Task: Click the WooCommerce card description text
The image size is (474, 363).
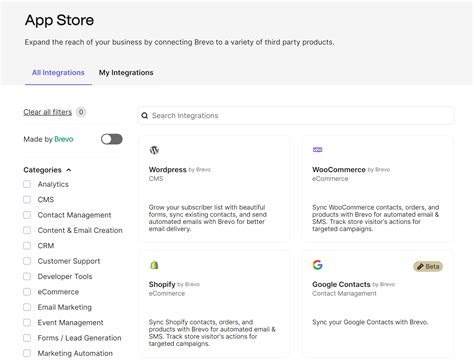Action: (x=375, y=218)
